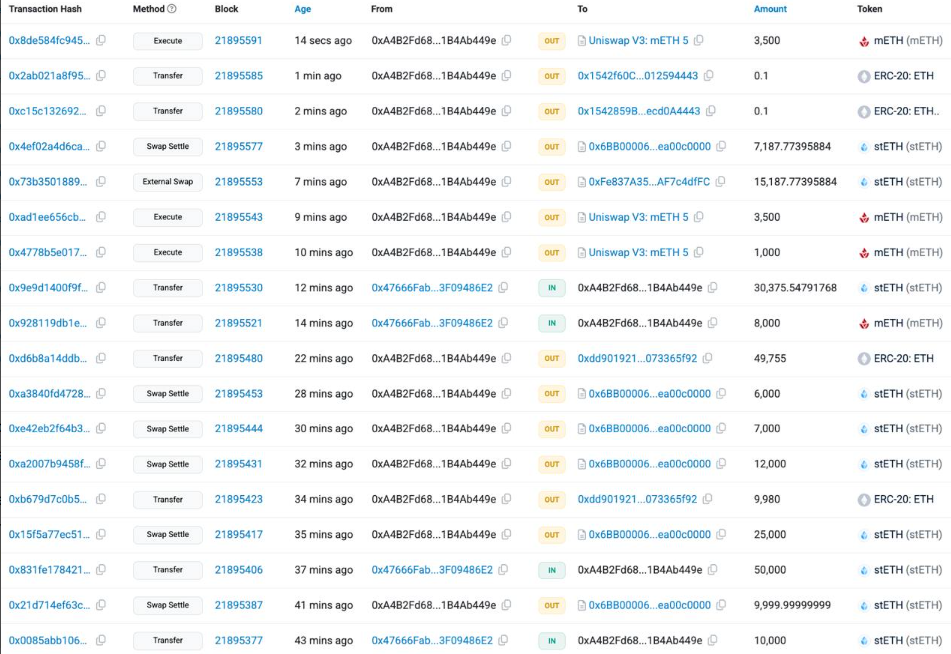951x654 pixels.
Task: Click OUT badge in block 21895553 row
Action: pyautogui.click(x=552, y=181)
